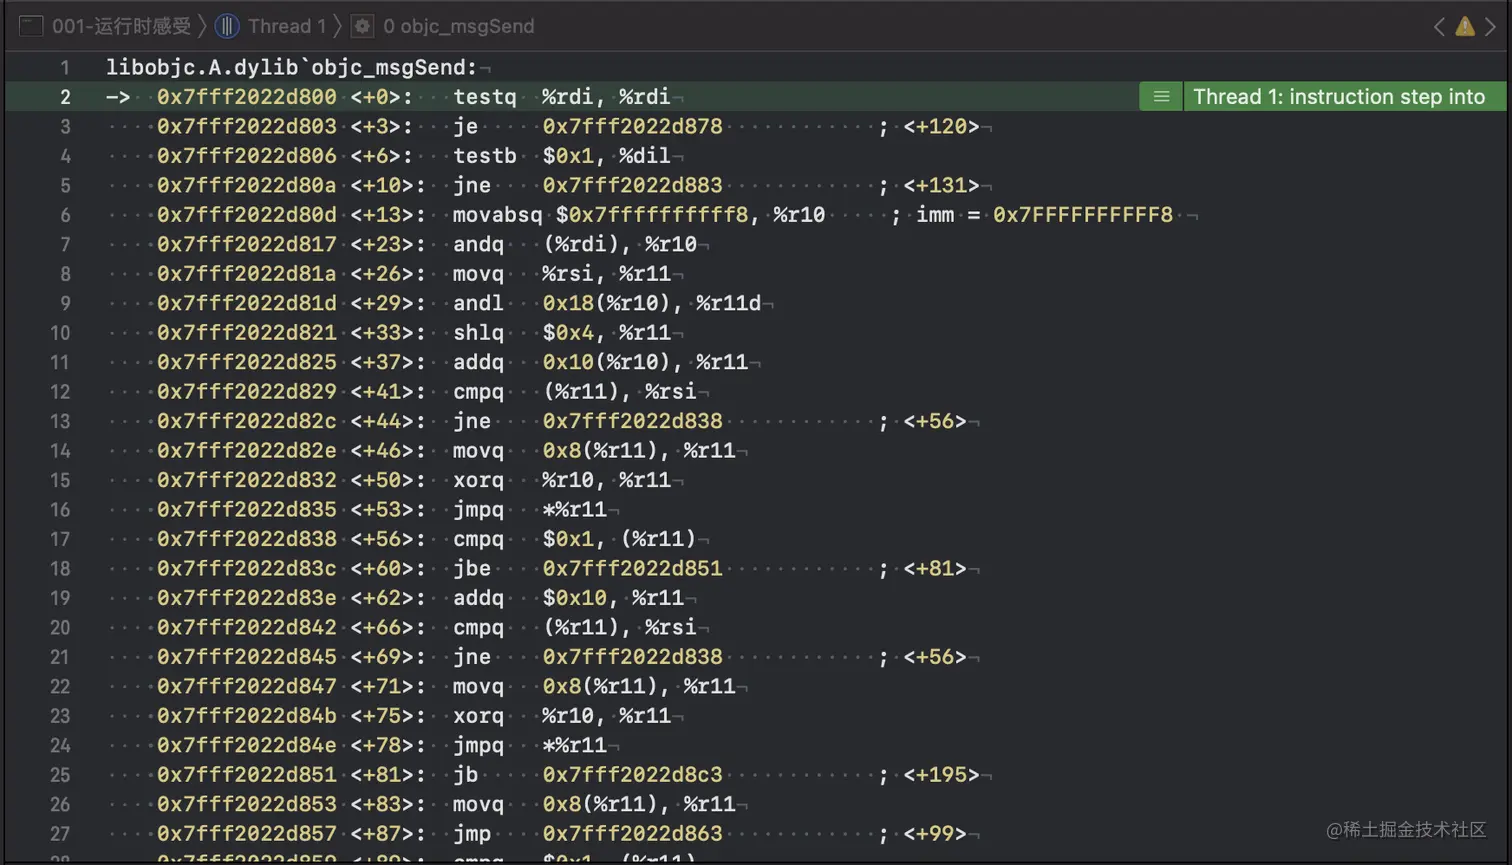
Task: Click jump target 0x7fff2022d851 on line 18
Action: tap(632, 569)
